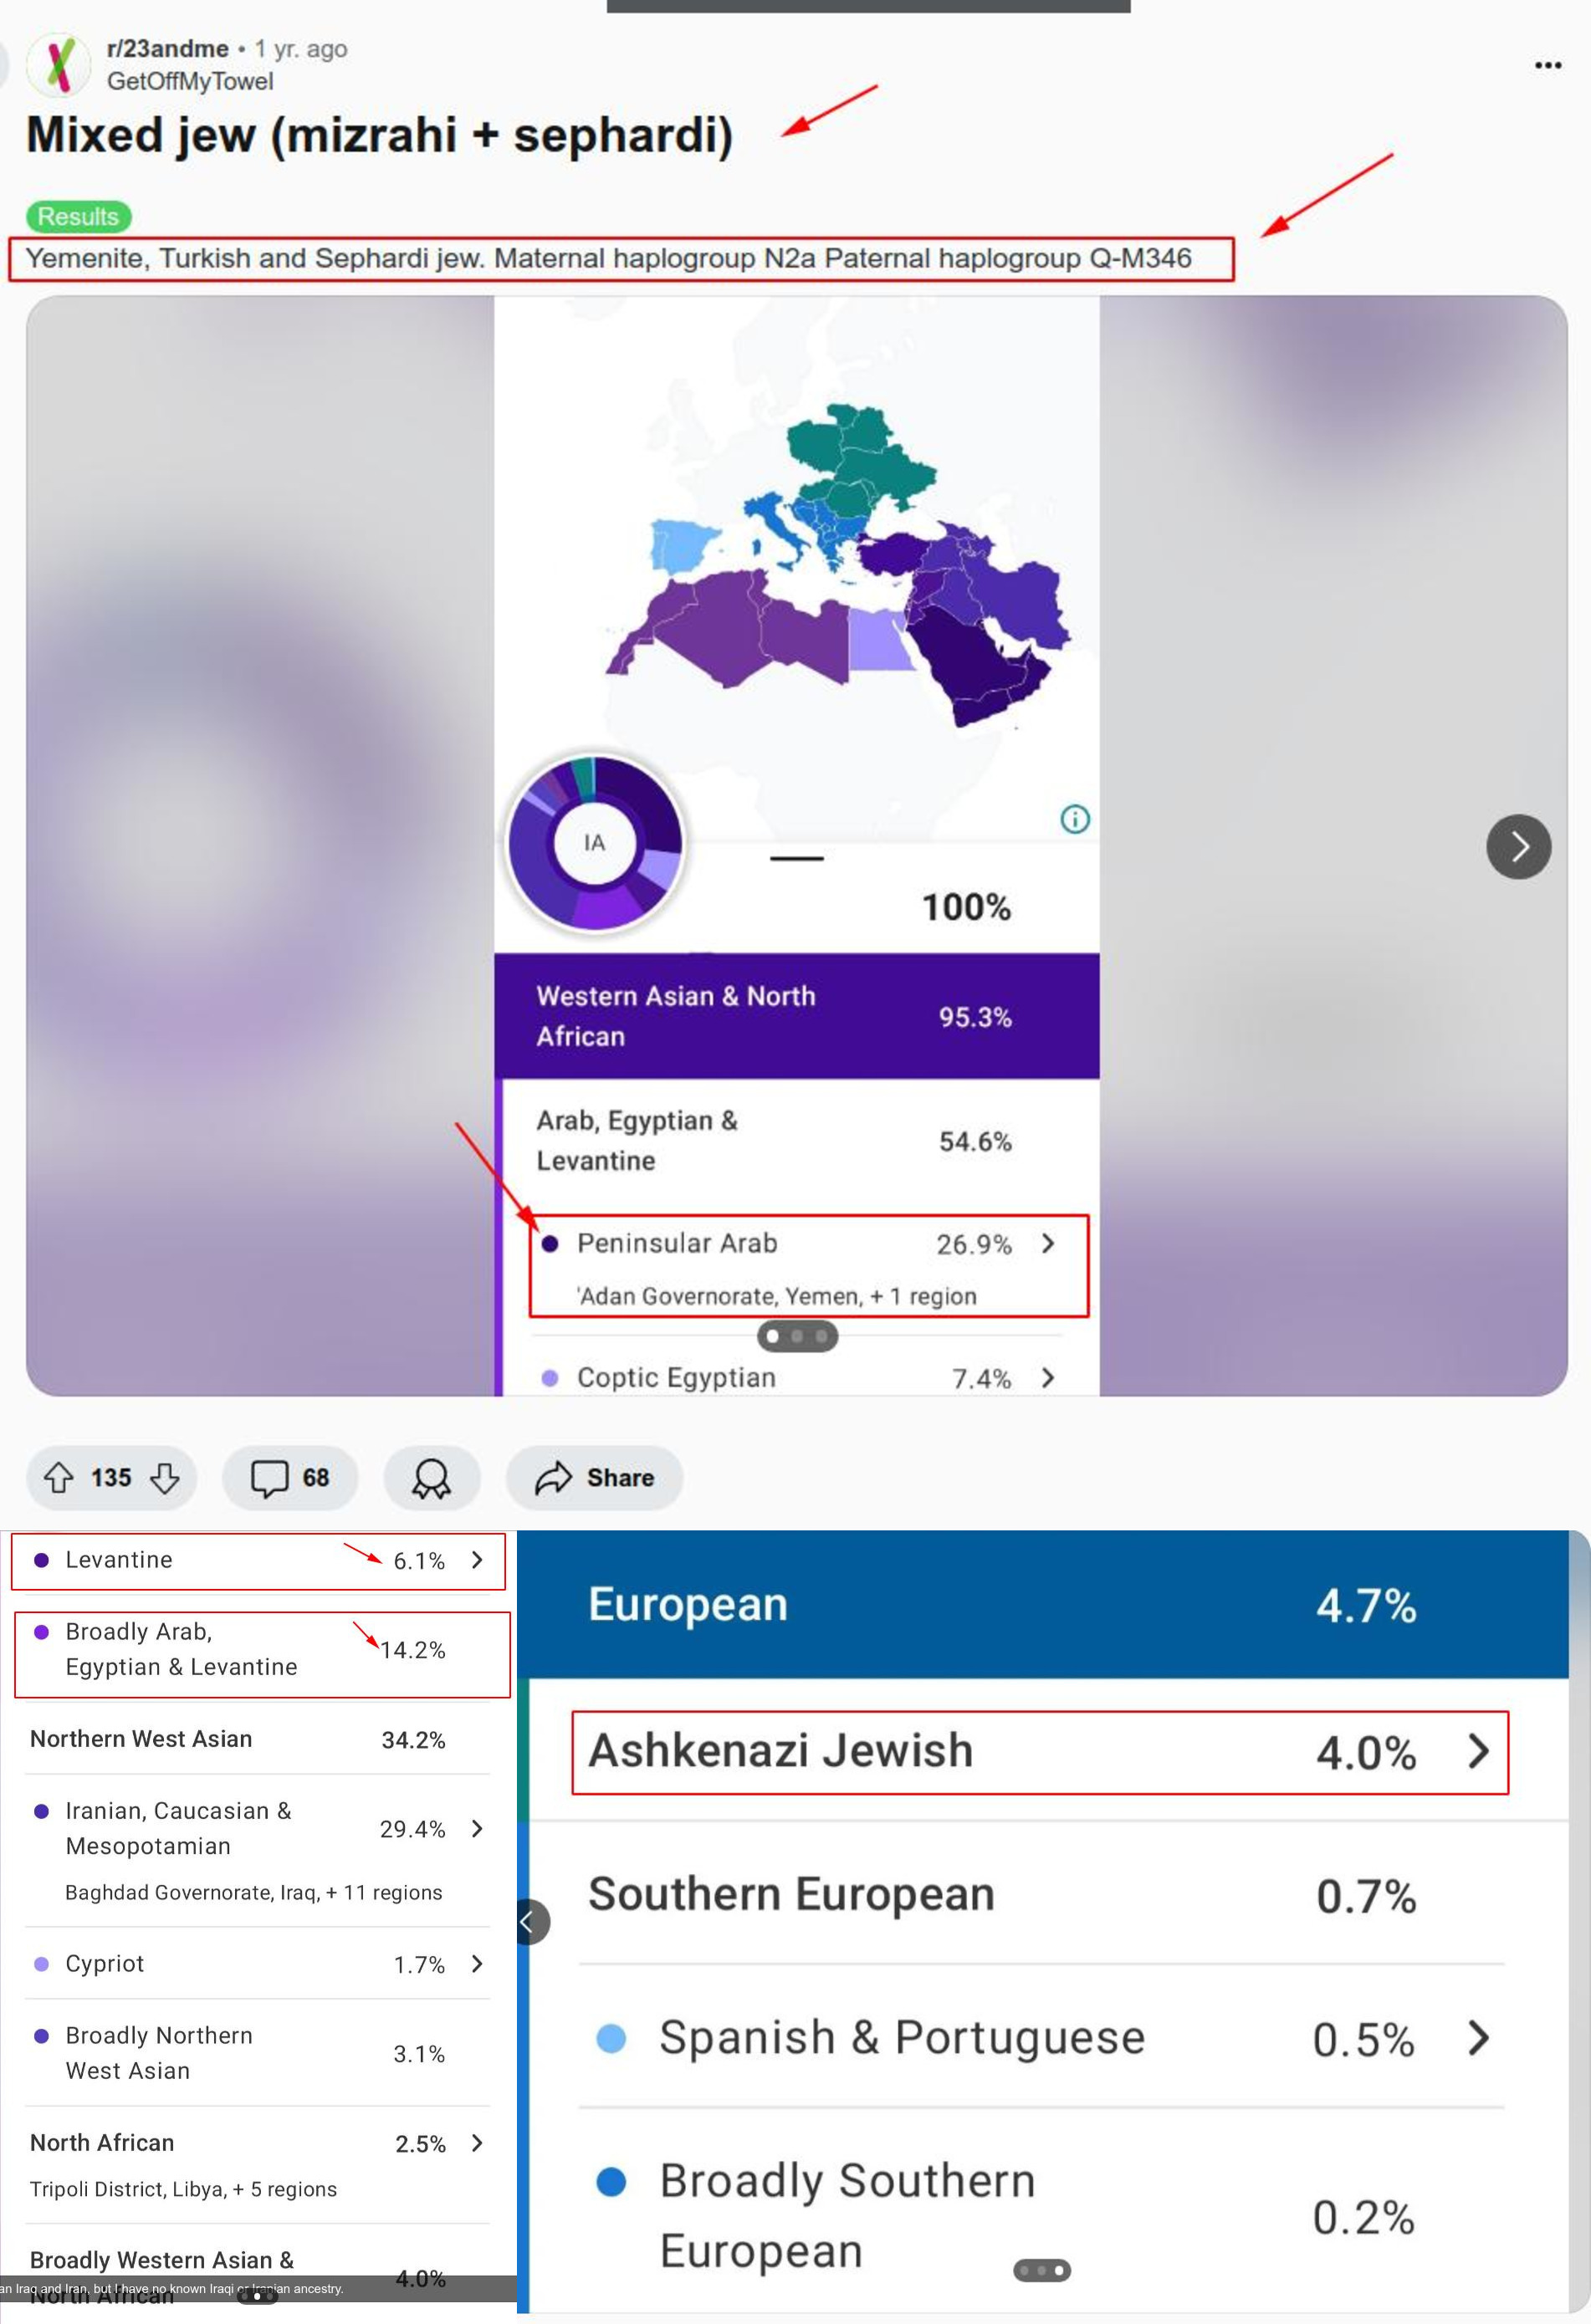Click the Share button
This screenshot has width=1591, height=2324.
(x=594, y=1477)
